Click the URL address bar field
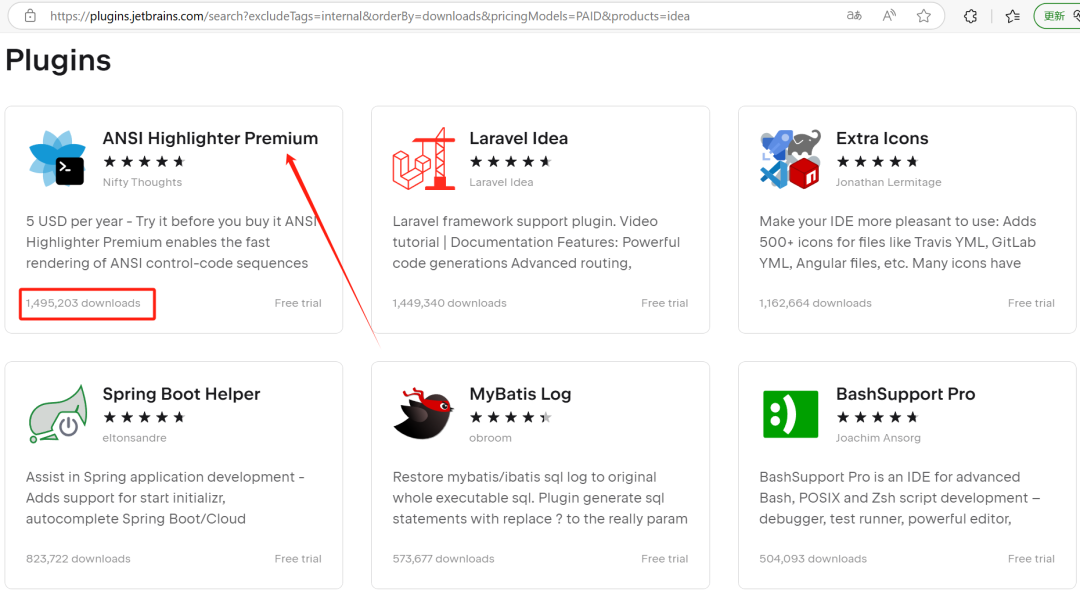Image resolution: width=1080 pixels, height=595 pixels. click(441, 16)
